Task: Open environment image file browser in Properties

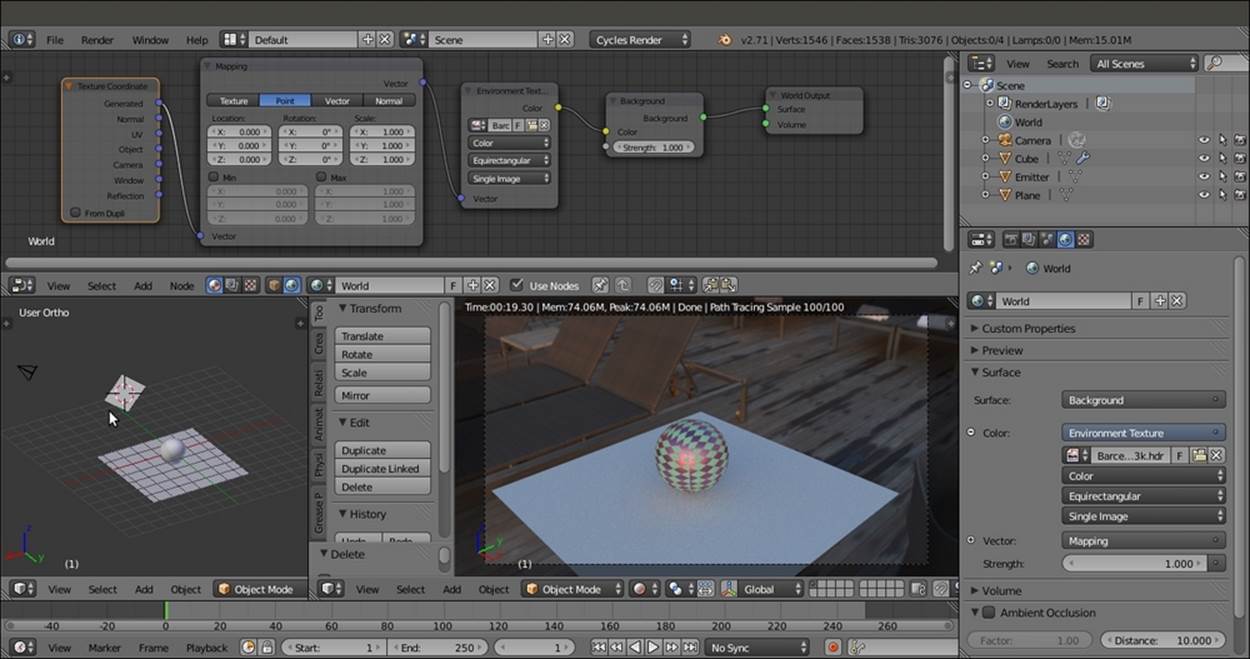Action: click(1198, 455)
